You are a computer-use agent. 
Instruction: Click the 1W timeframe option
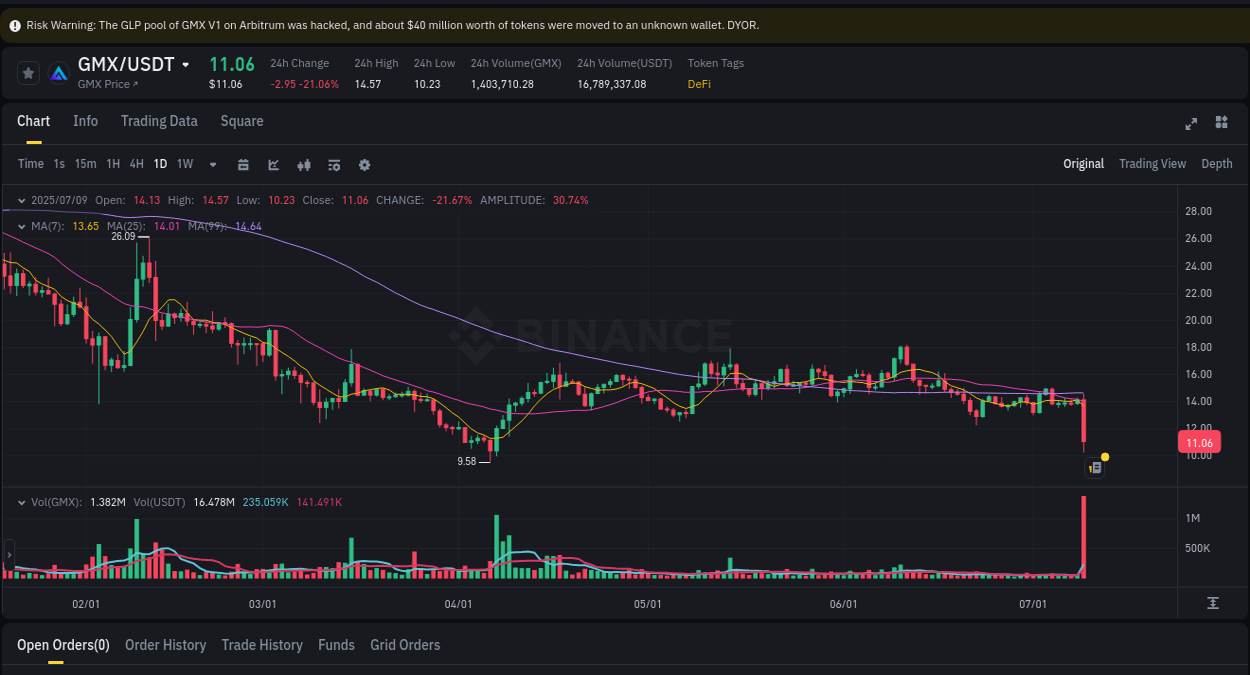pyautogui.click(x=184, y=164)
